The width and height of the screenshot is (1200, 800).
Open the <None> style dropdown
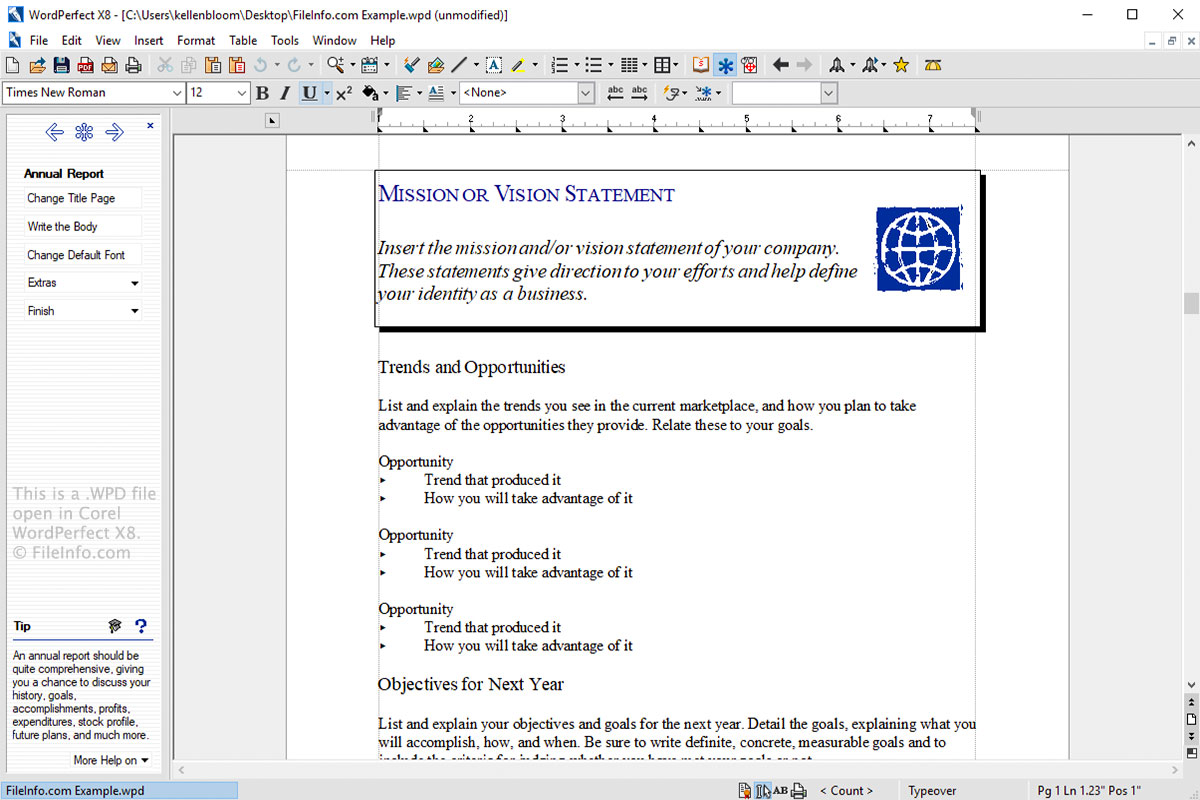tap(586, 93)
